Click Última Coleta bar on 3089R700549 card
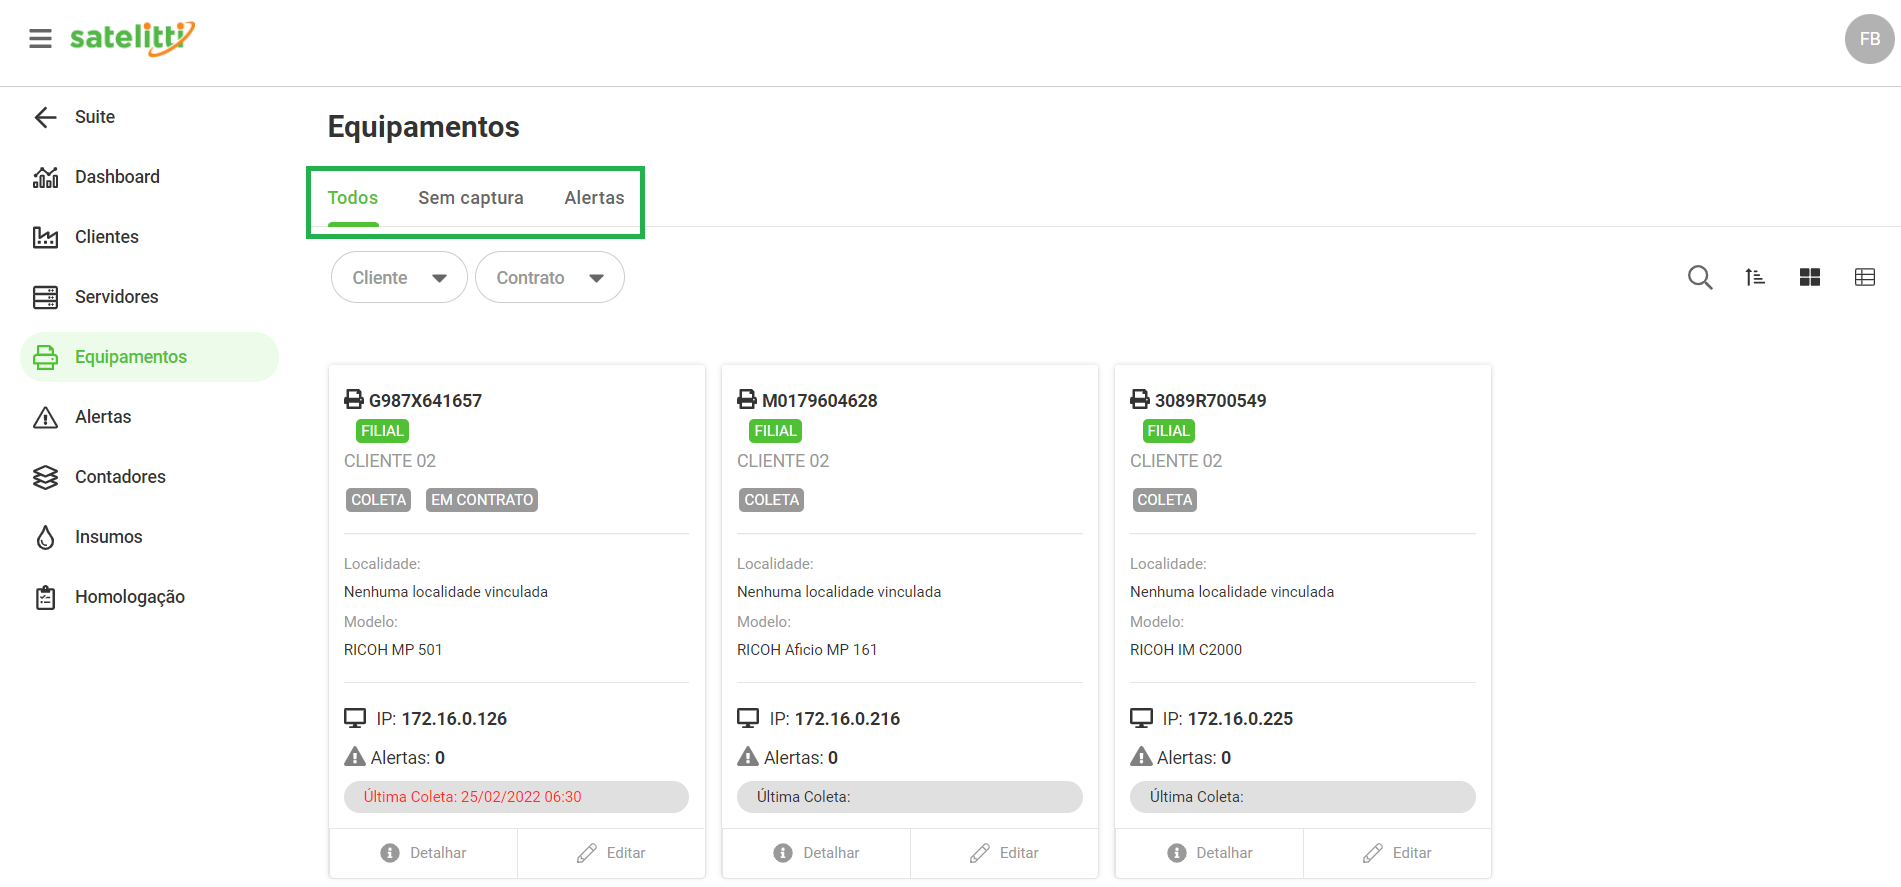1901x887 pixels. tap(1302, 797)
